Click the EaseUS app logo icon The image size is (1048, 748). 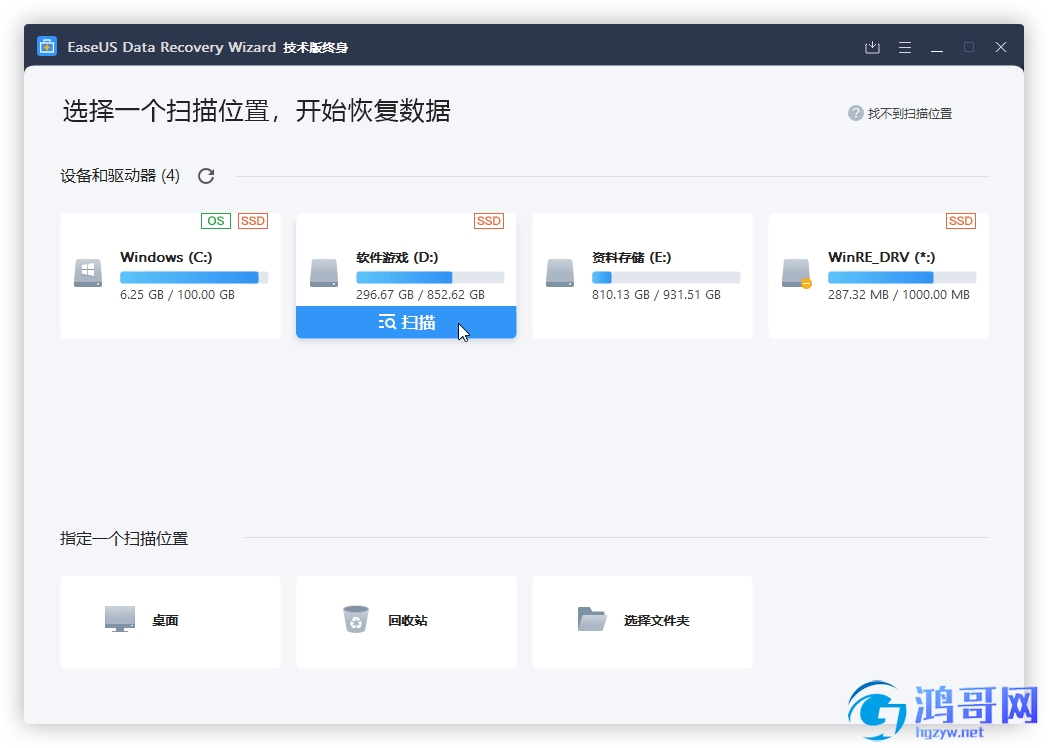point(47,47)
